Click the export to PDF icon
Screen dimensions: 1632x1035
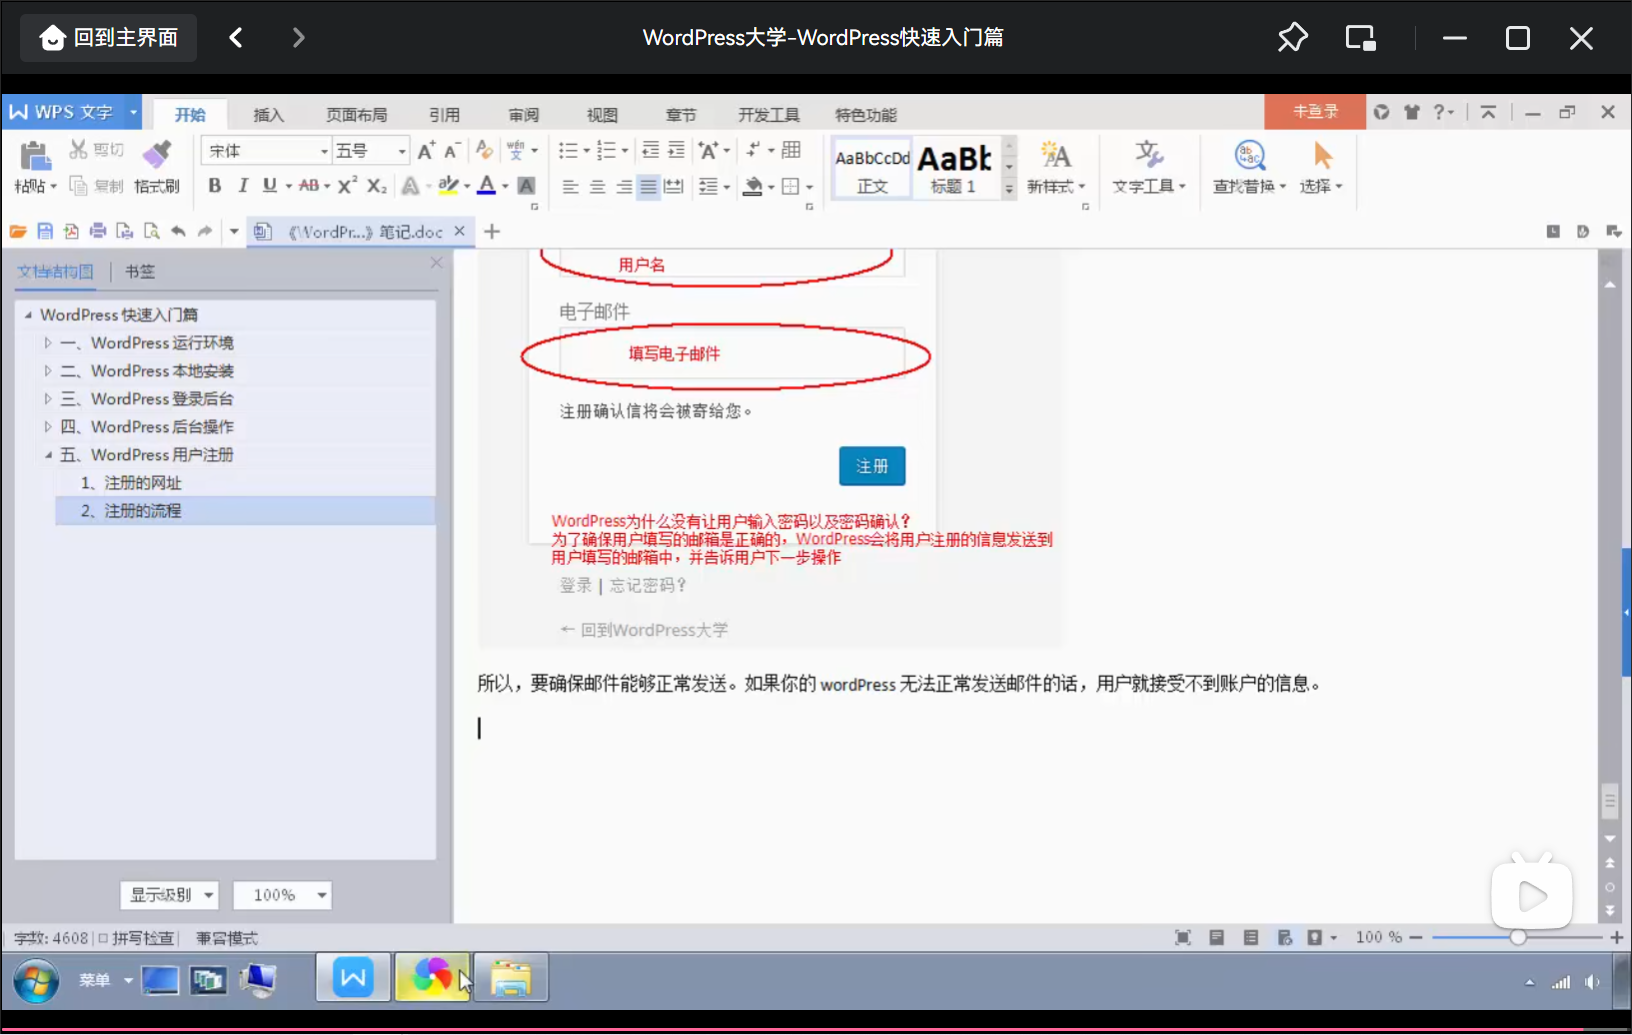tap(71, 232)
